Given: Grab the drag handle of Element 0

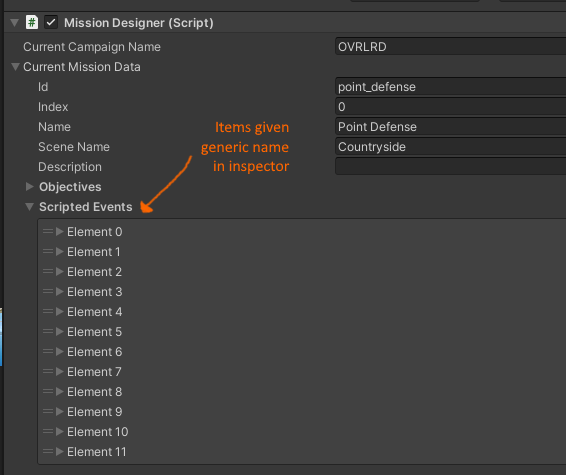Looking at the screenshot, I should 48,231.
